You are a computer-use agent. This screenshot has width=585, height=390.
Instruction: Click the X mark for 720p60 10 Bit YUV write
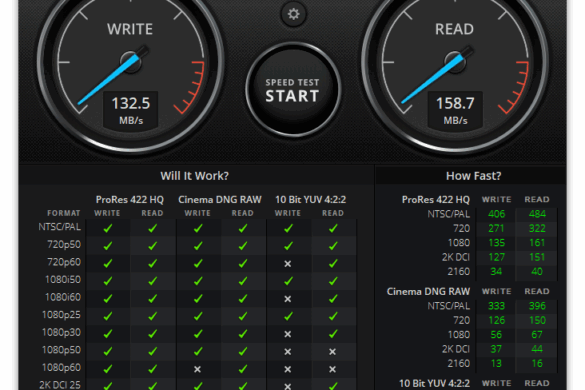(x=288, y=264)
